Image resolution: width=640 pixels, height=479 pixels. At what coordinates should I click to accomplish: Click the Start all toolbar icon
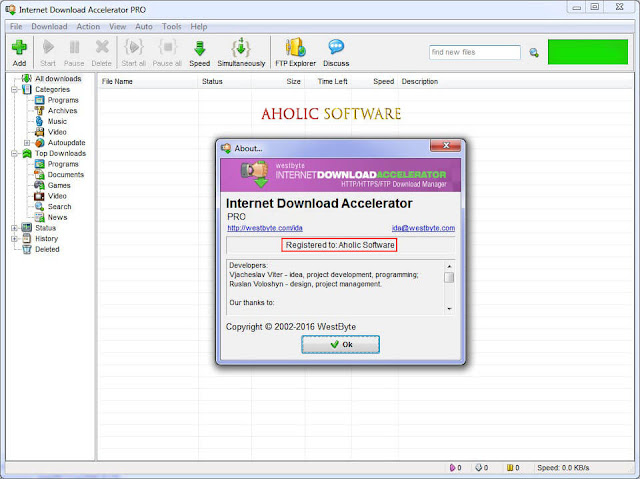(134, 52)
